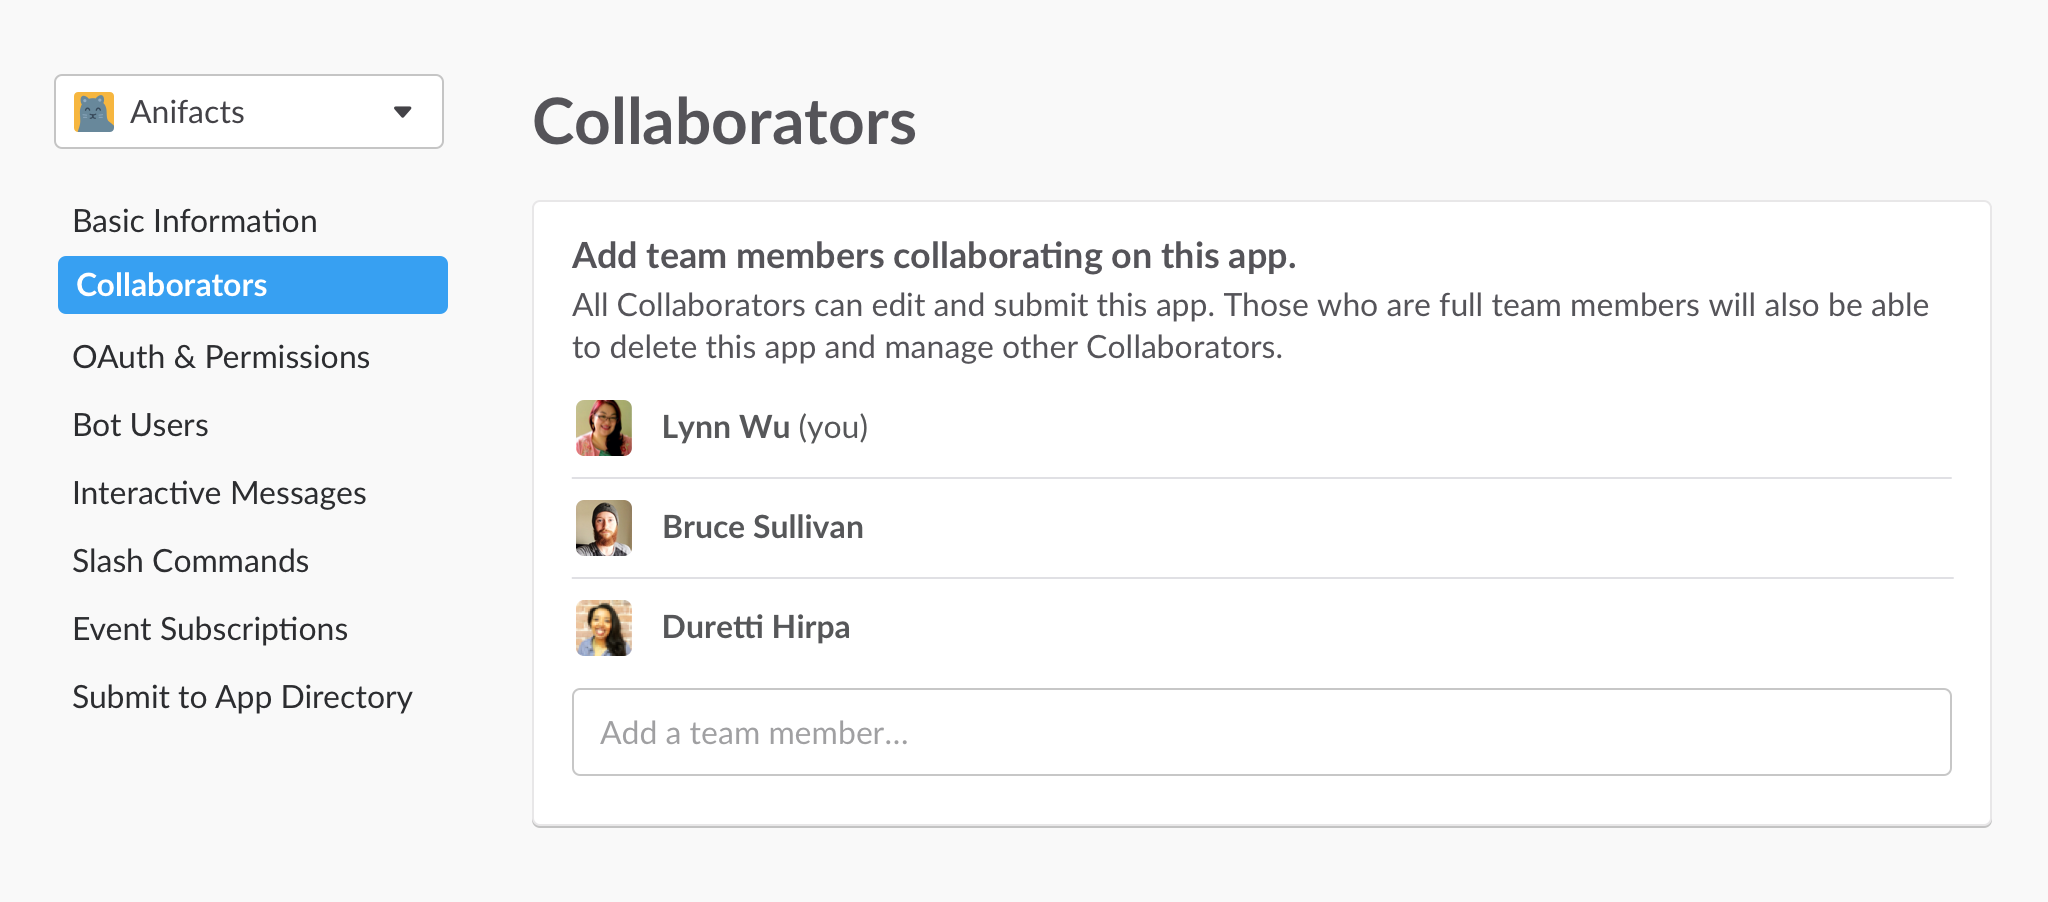Open Submit to App Directory

[x=243, y=697]
